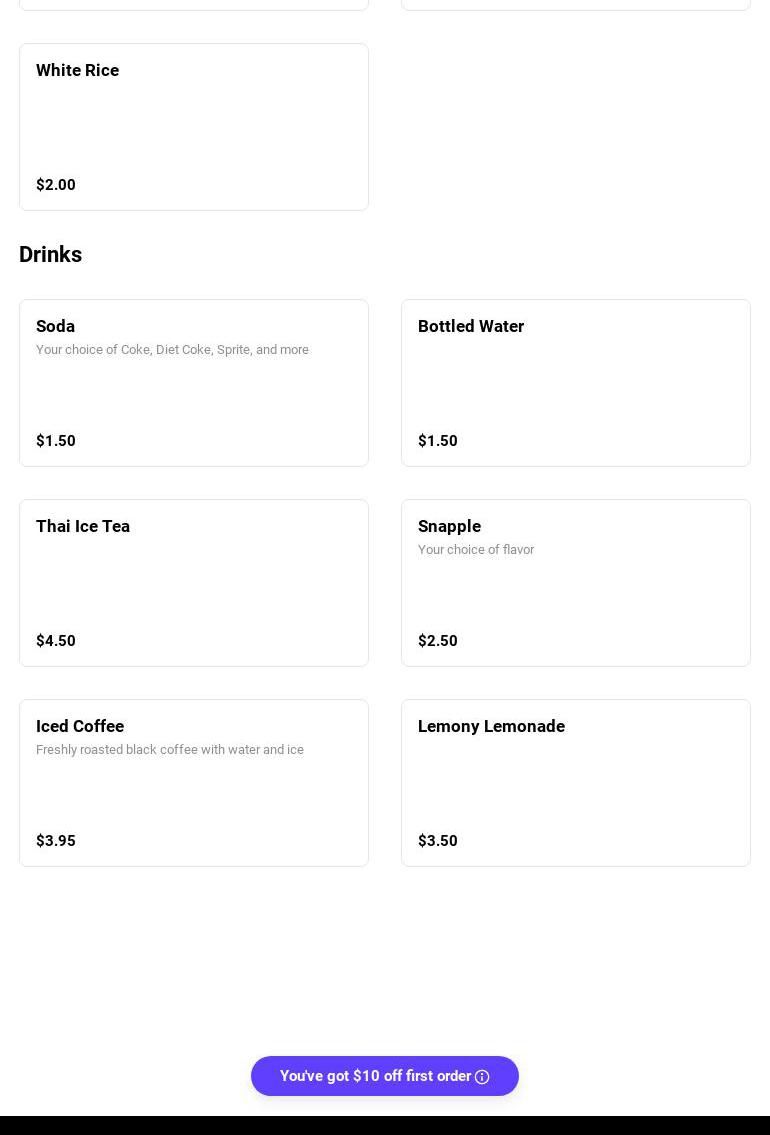
Task: Click the $4.50 Thai Ice Tea price
Action: pyautogui.click(x=56, y=641)
